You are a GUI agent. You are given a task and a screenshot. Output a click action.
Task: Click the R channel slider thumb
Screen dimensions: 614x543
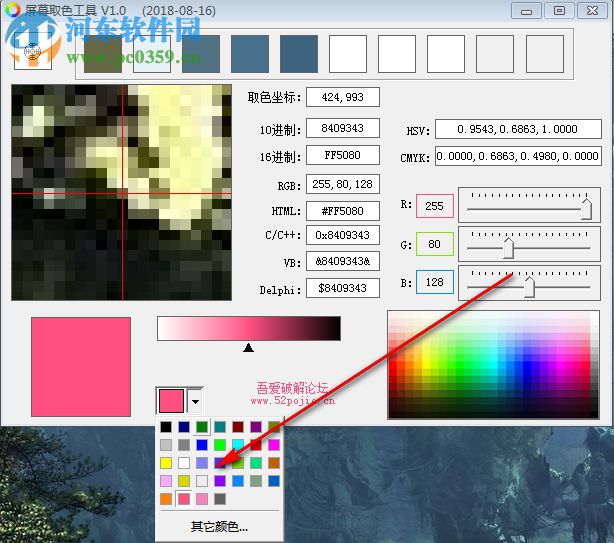pos(586,209)
